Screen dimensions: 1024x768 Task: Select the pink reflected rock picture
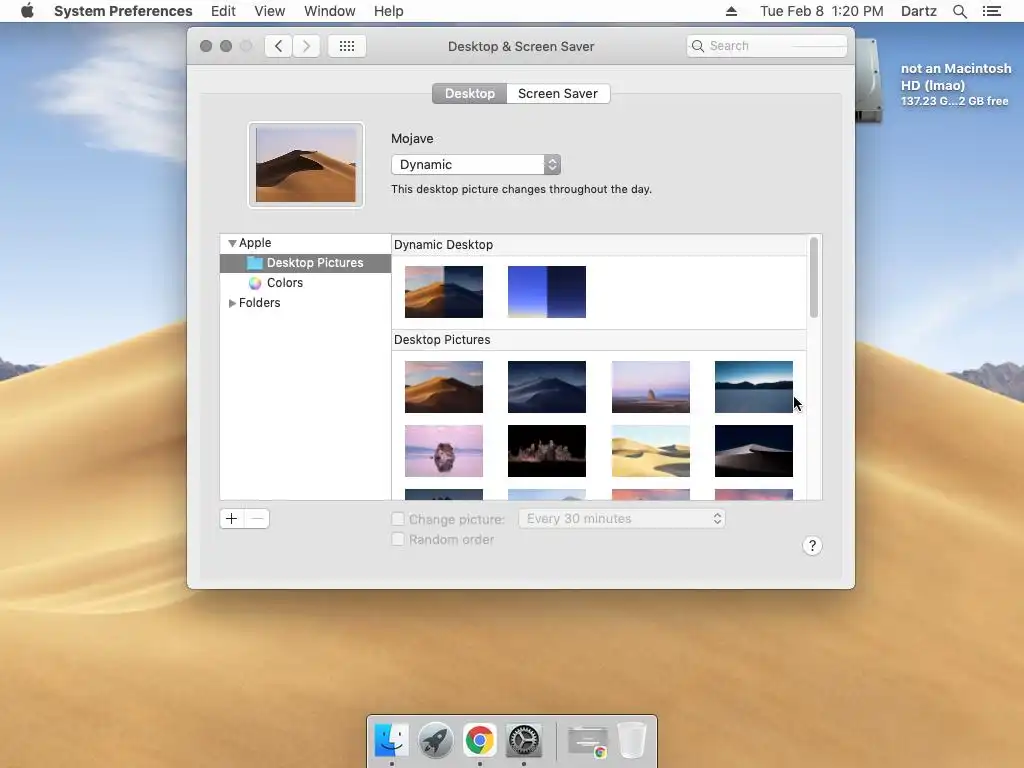[443, 451]
